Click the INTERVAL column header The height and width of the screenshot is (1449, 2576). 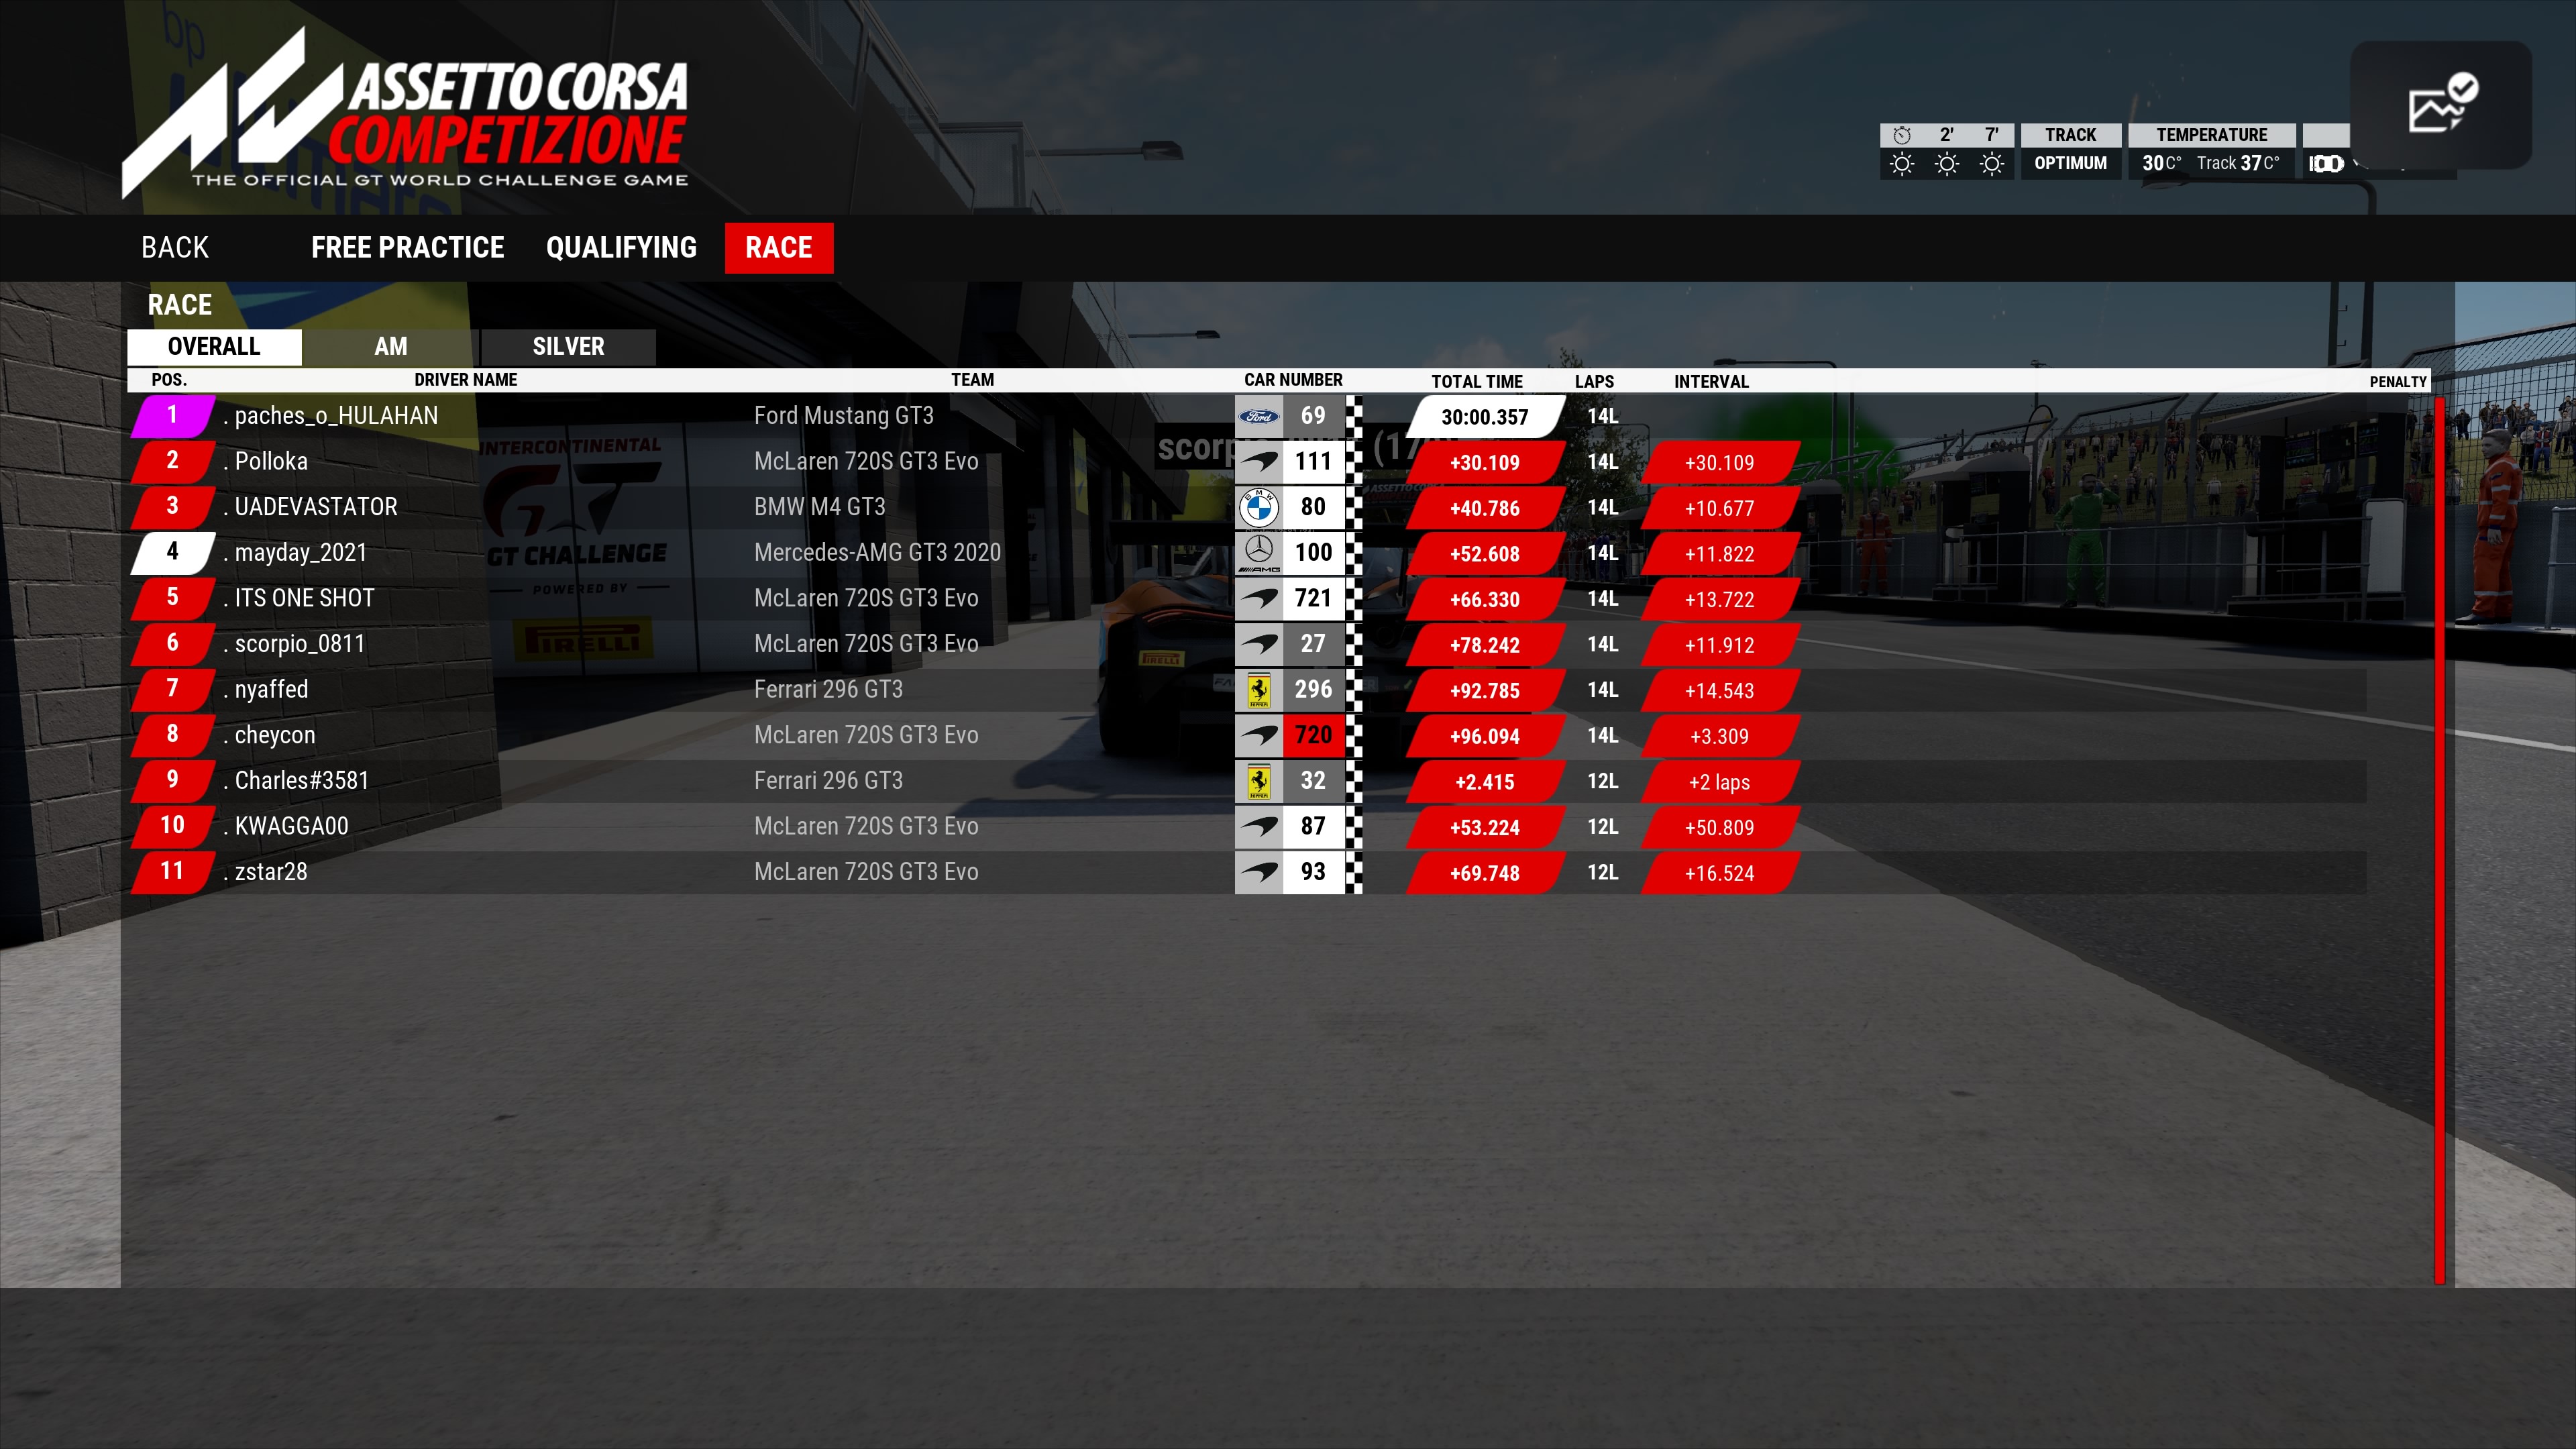tap(1711, 381)
